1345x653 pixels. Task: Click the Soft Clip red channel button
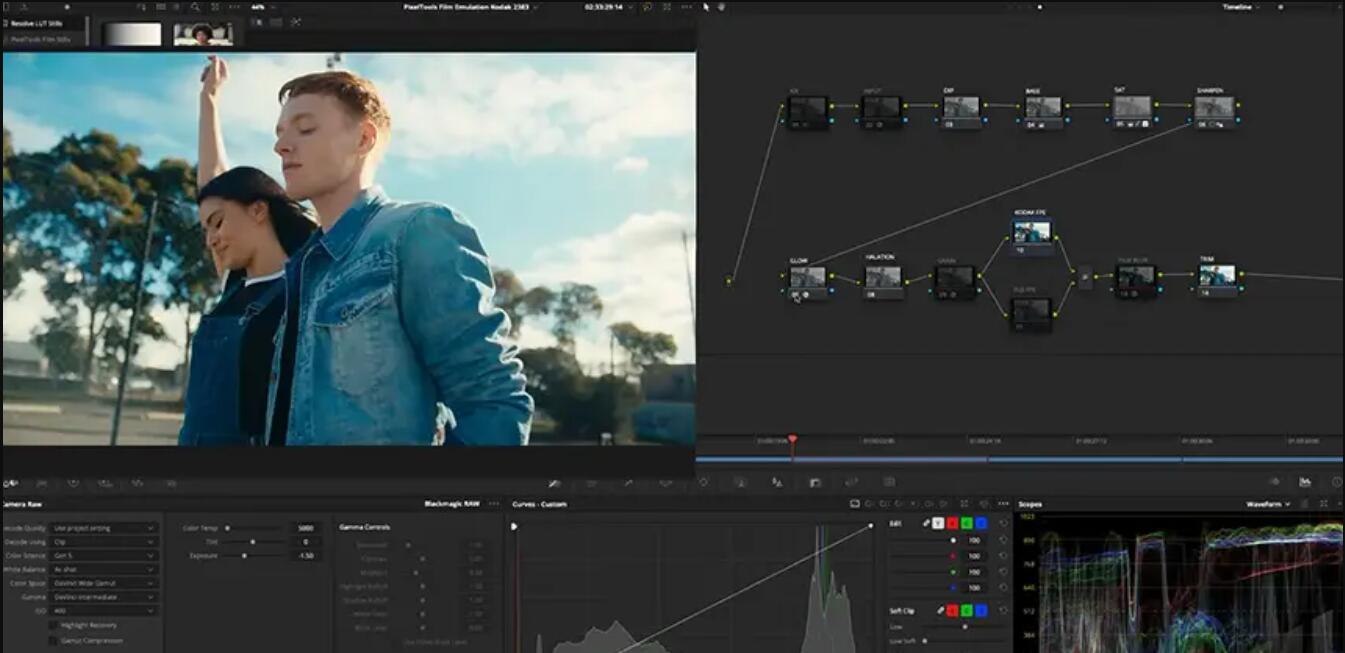click(952, 610)
